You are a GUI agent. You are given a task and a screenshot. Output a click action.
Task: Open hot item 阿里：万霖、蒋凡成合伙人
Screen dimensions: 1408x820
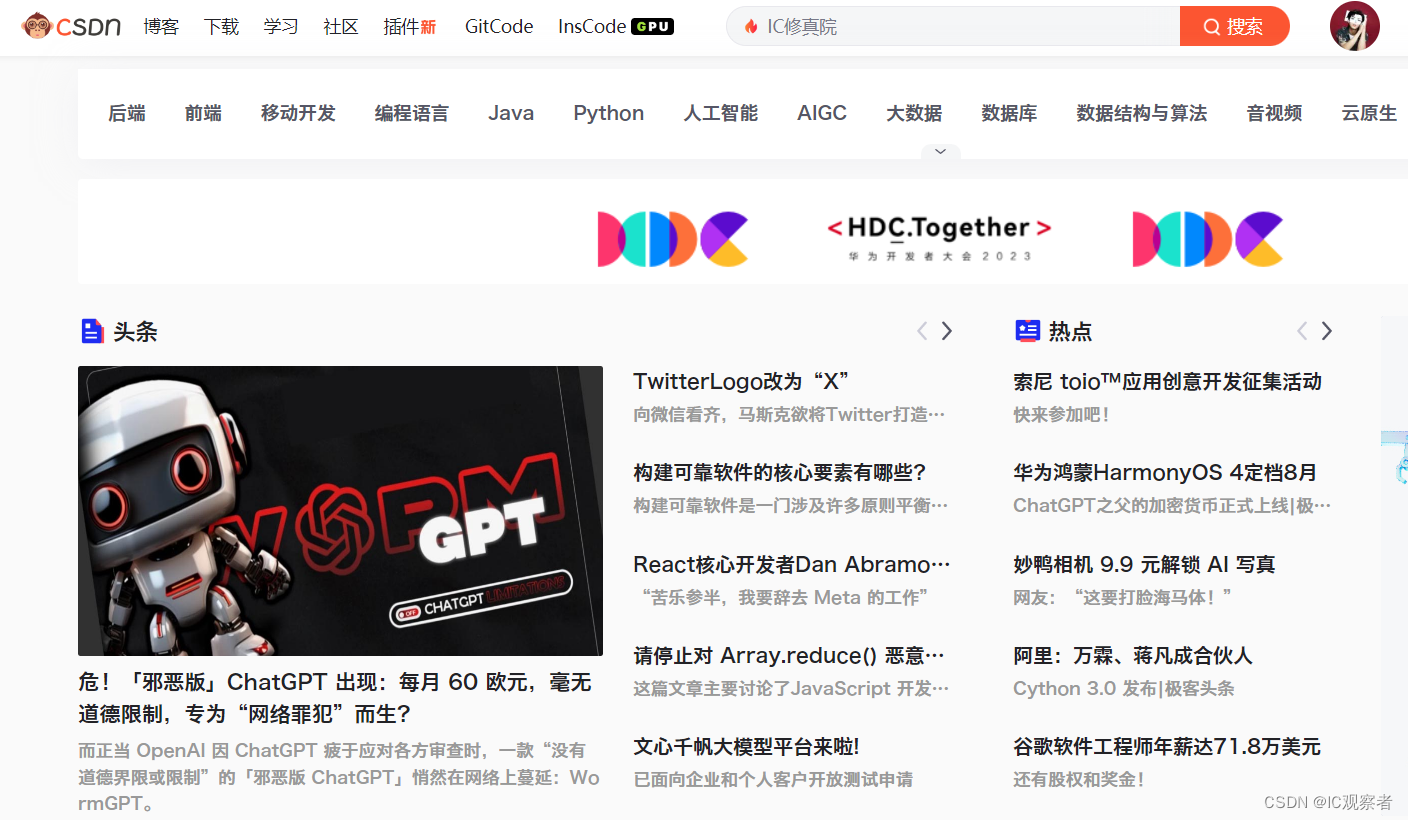(1133, 656)
